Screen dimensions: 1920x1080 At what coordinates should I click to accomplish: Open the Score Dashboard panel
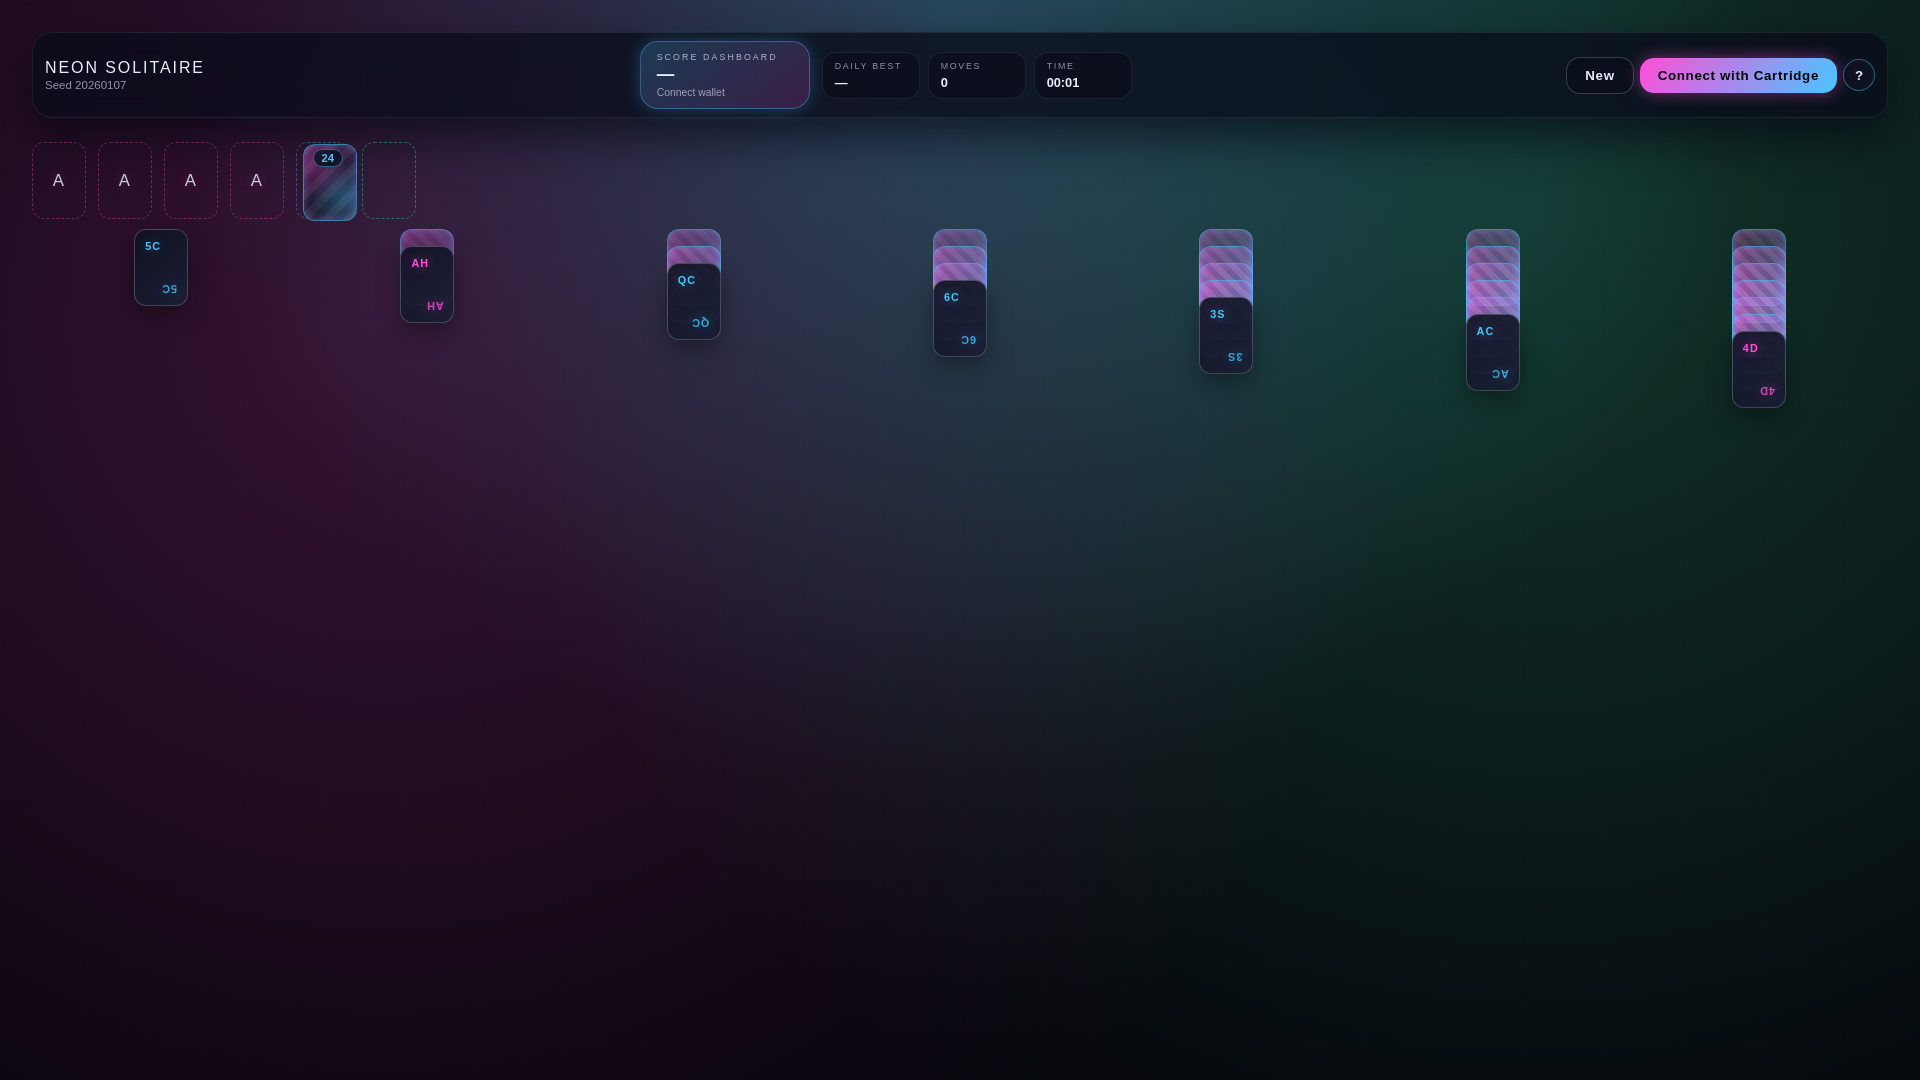click(725, 75)
